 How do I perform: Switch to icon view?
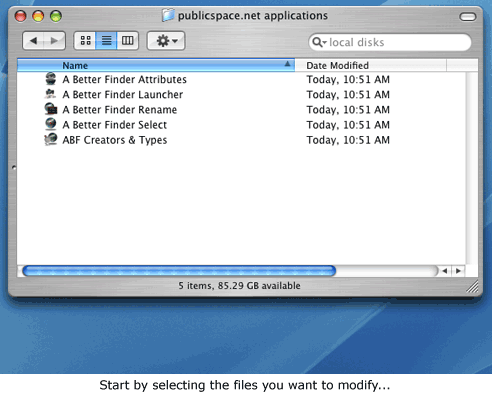(85, 41)
